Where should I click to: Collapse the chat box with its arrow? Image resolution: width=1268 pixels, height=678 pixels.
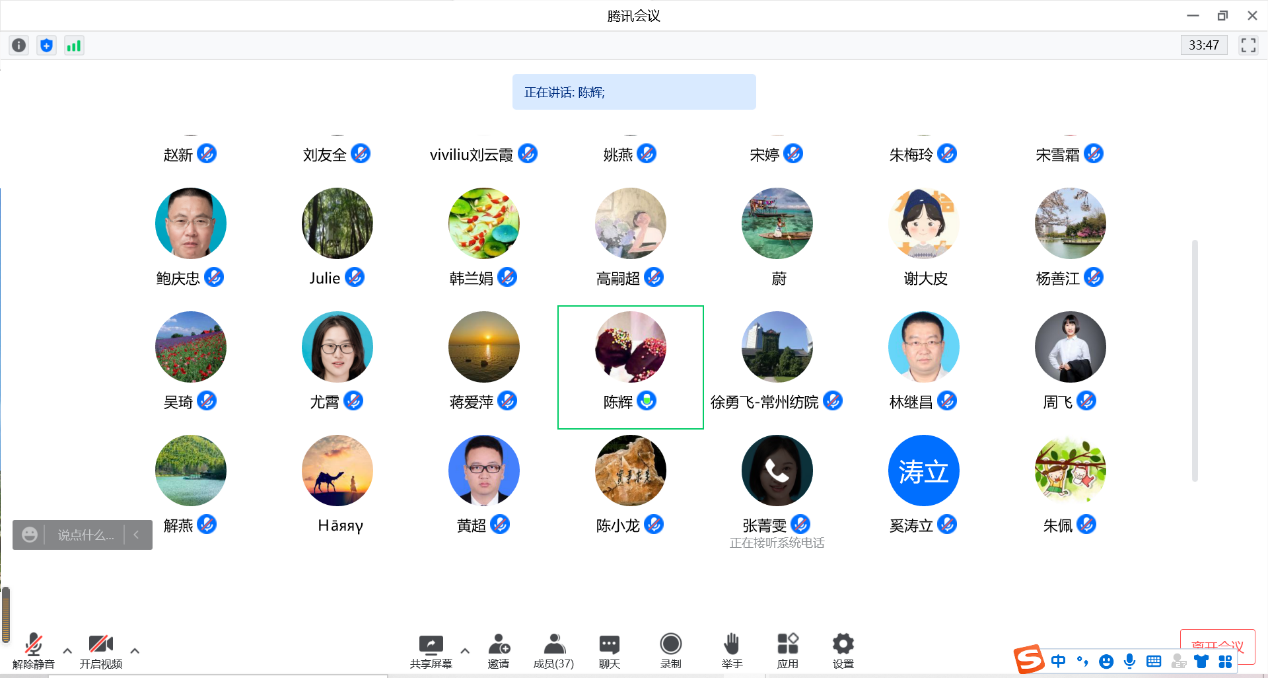[137, 535]
